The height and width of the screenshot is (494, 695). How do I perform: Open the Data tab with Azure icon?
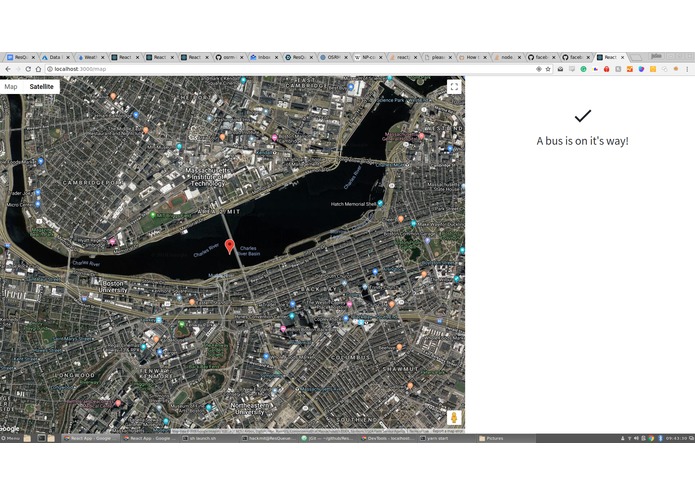56,57
